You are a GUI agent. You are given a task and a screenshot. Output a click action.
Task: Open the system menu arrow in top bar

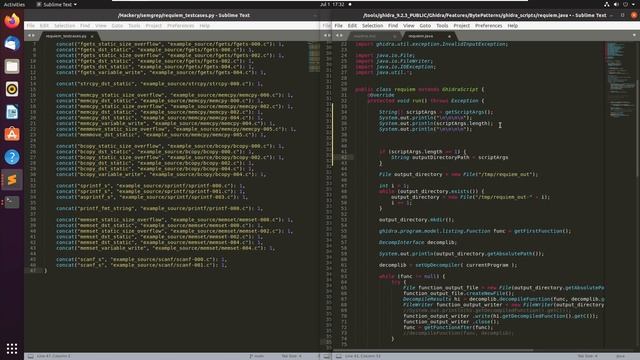point(634,4)
